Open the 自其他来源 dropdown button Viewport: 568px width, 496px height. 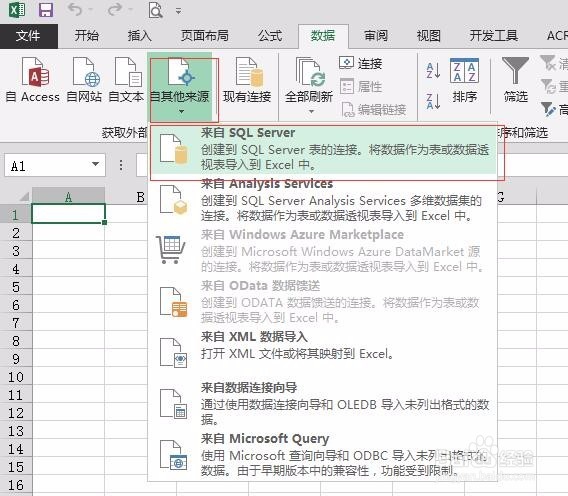point(180,87)
